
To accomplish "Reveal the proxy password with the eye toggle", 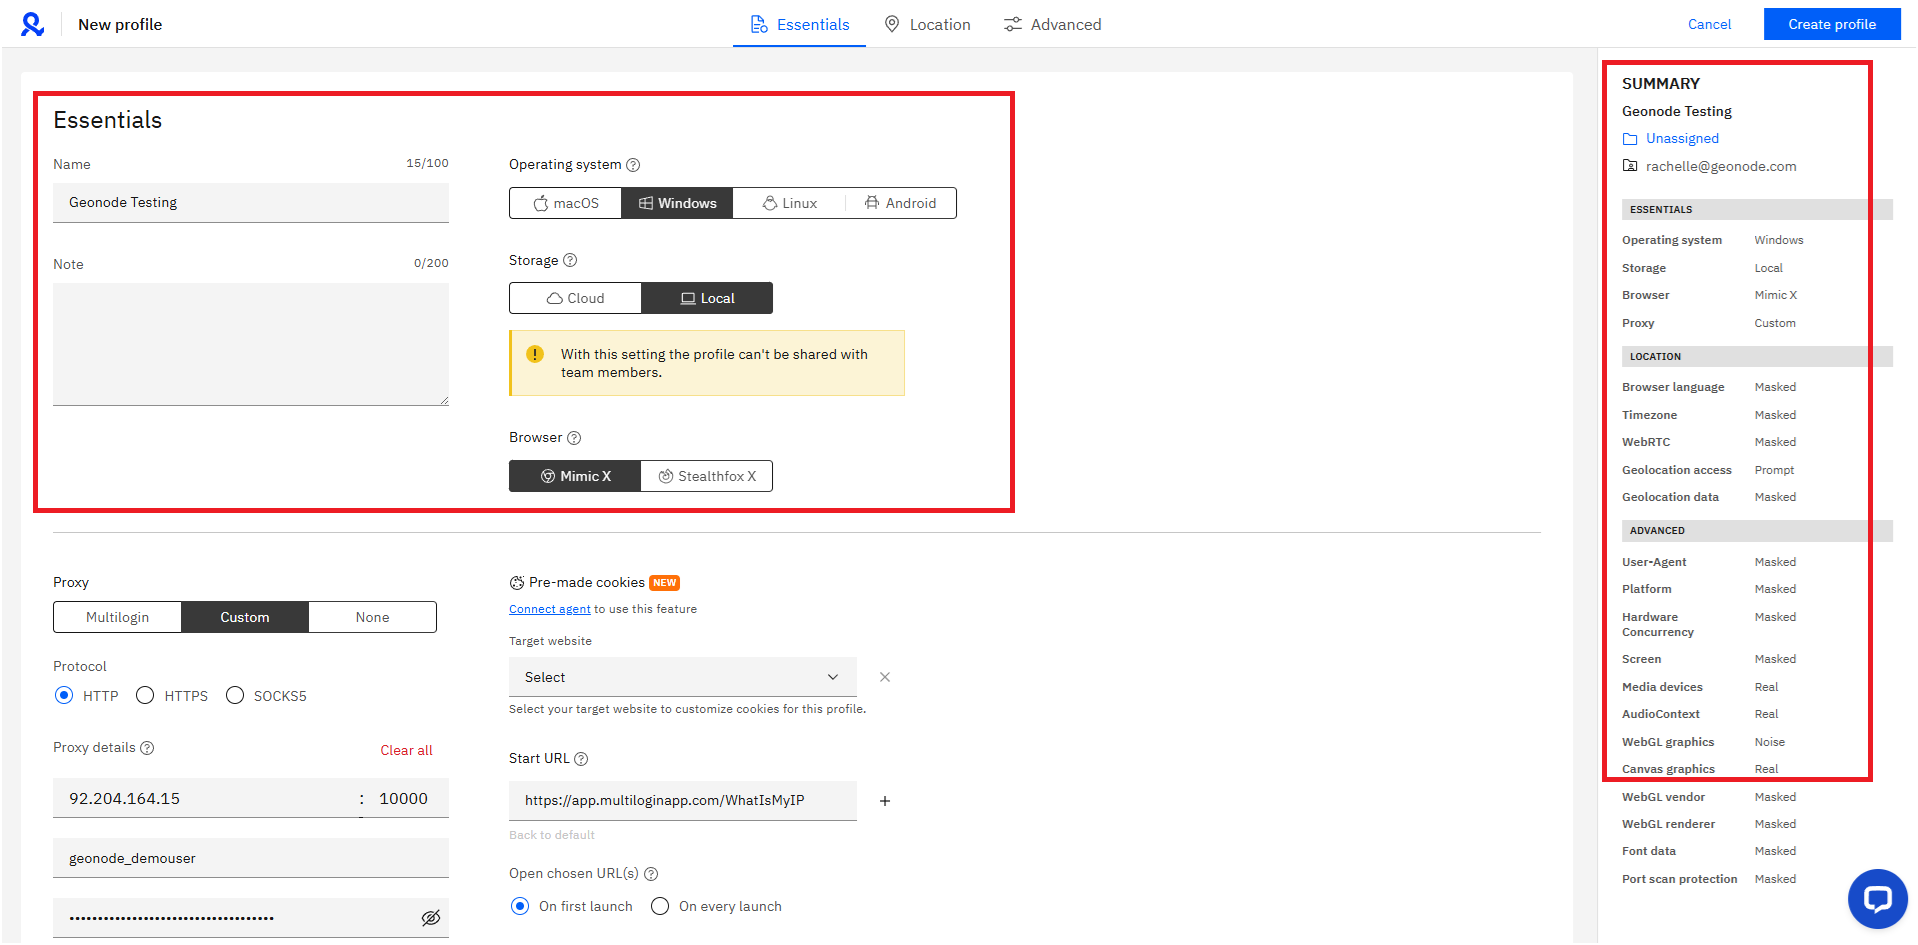I will pos(430,917).
